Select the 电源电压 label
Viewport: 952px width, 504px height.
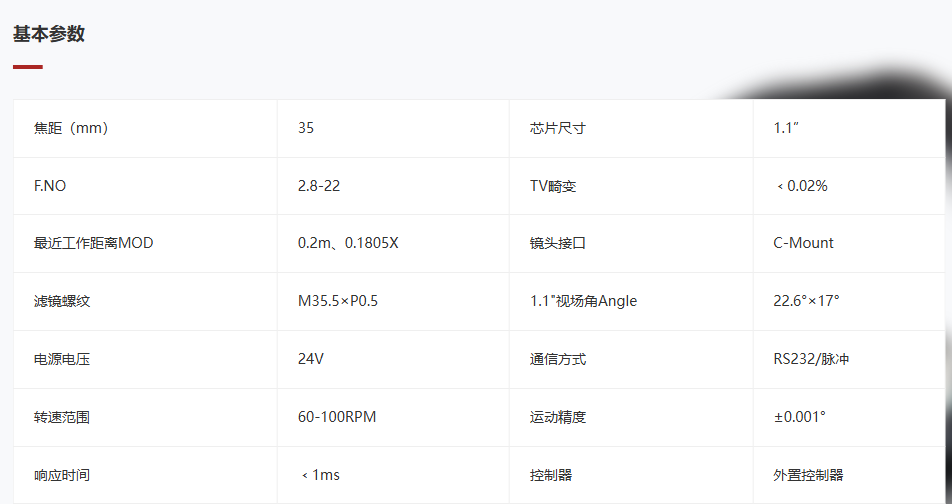(x=62, y=359)
